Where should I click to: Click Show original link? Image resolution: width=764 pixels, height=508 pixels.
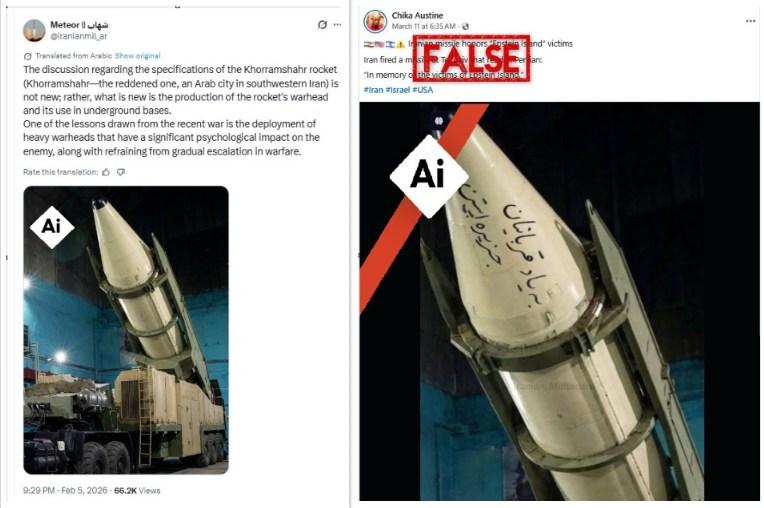pos(137,56)
